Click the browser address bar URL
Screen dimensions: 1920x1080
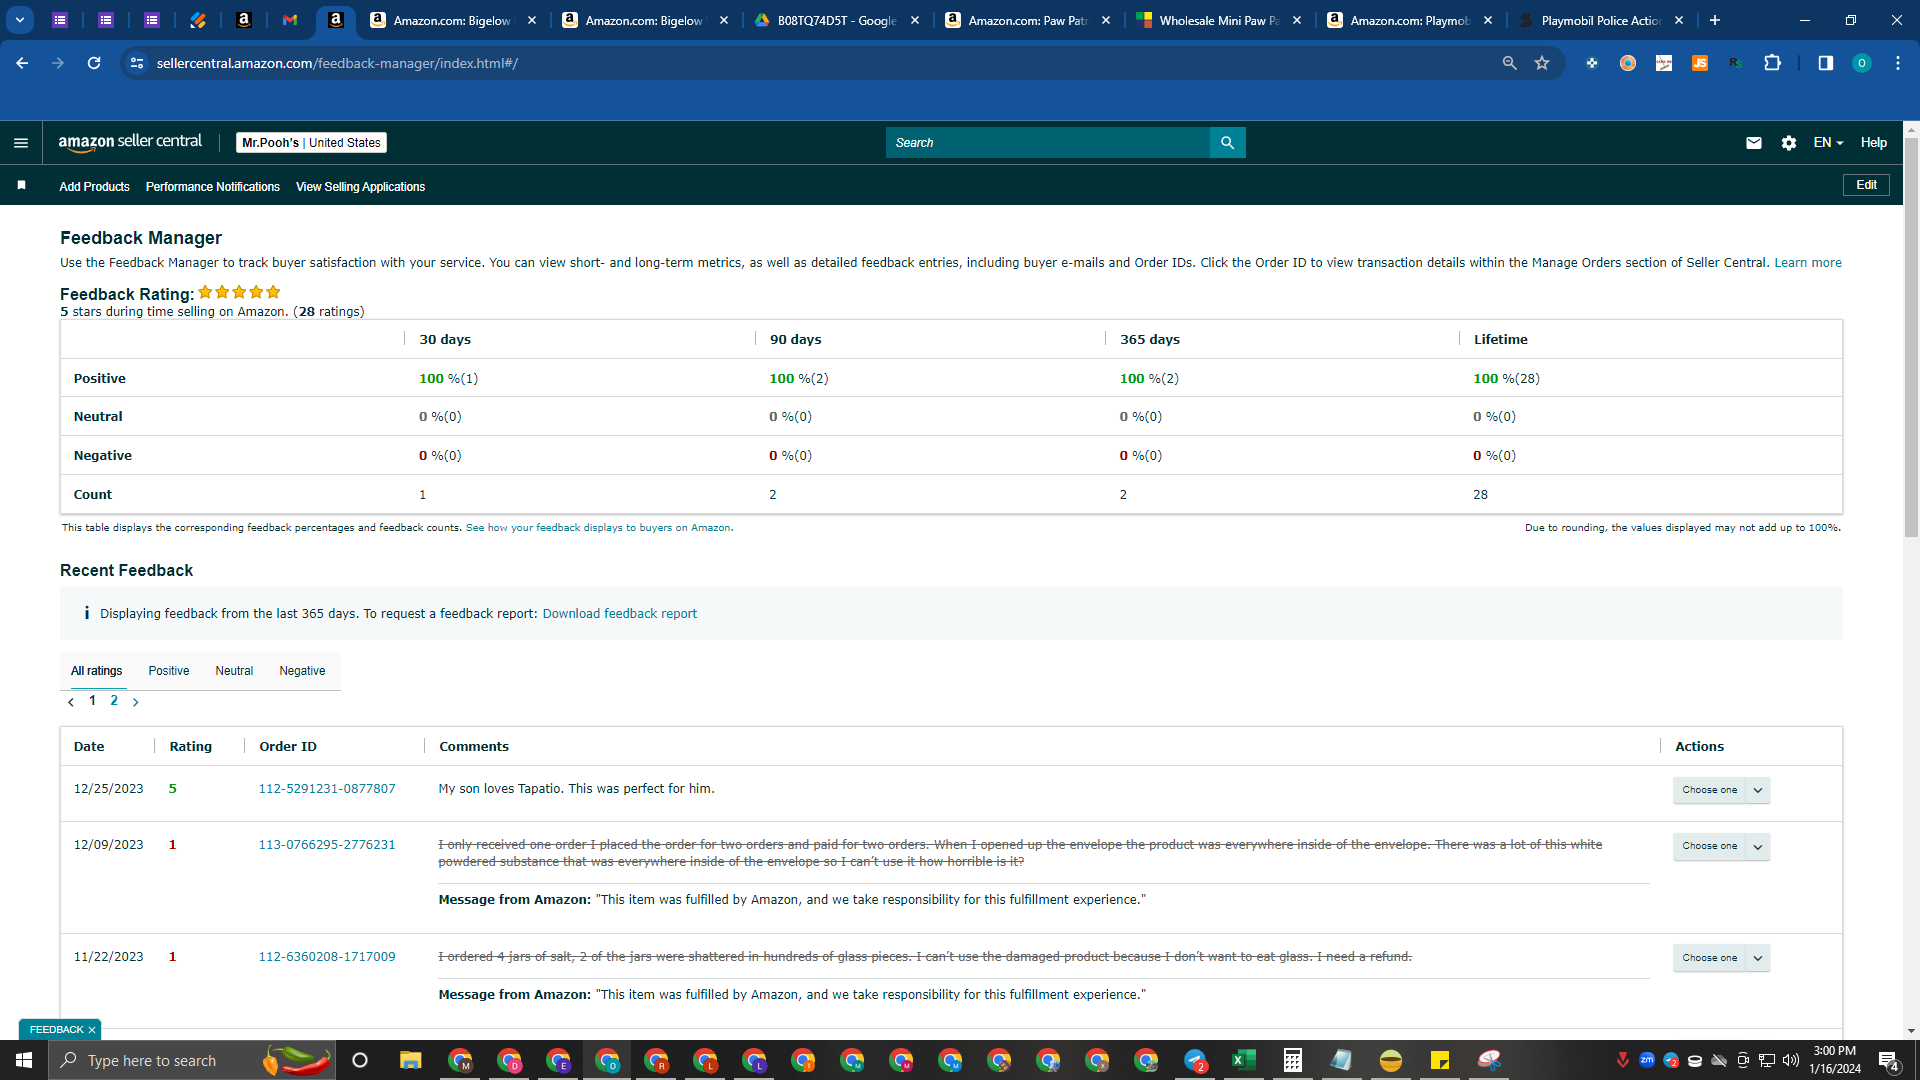[x=337, y=63]
